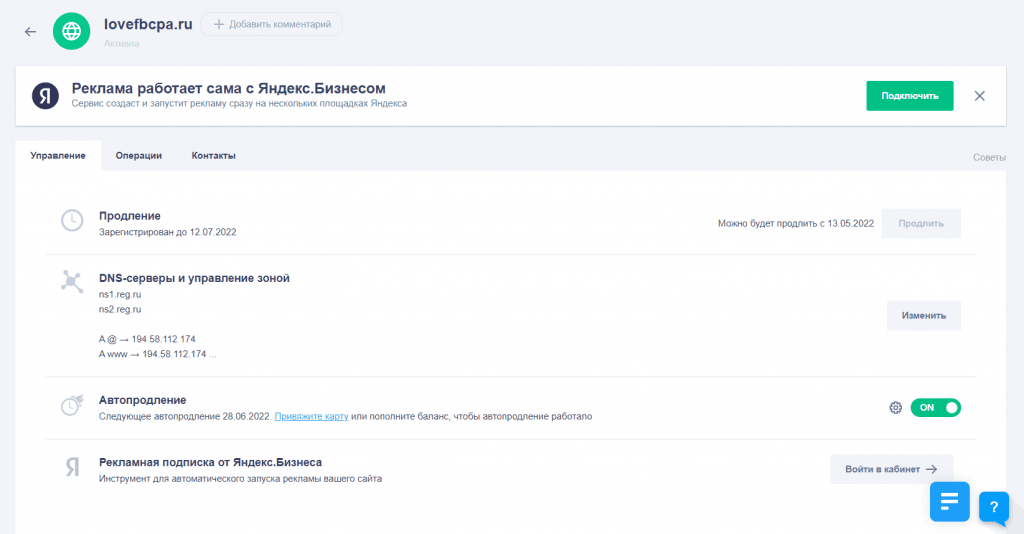Open the Операции tab
This screenshot has height=534, width=1024.
pos(138,155)
